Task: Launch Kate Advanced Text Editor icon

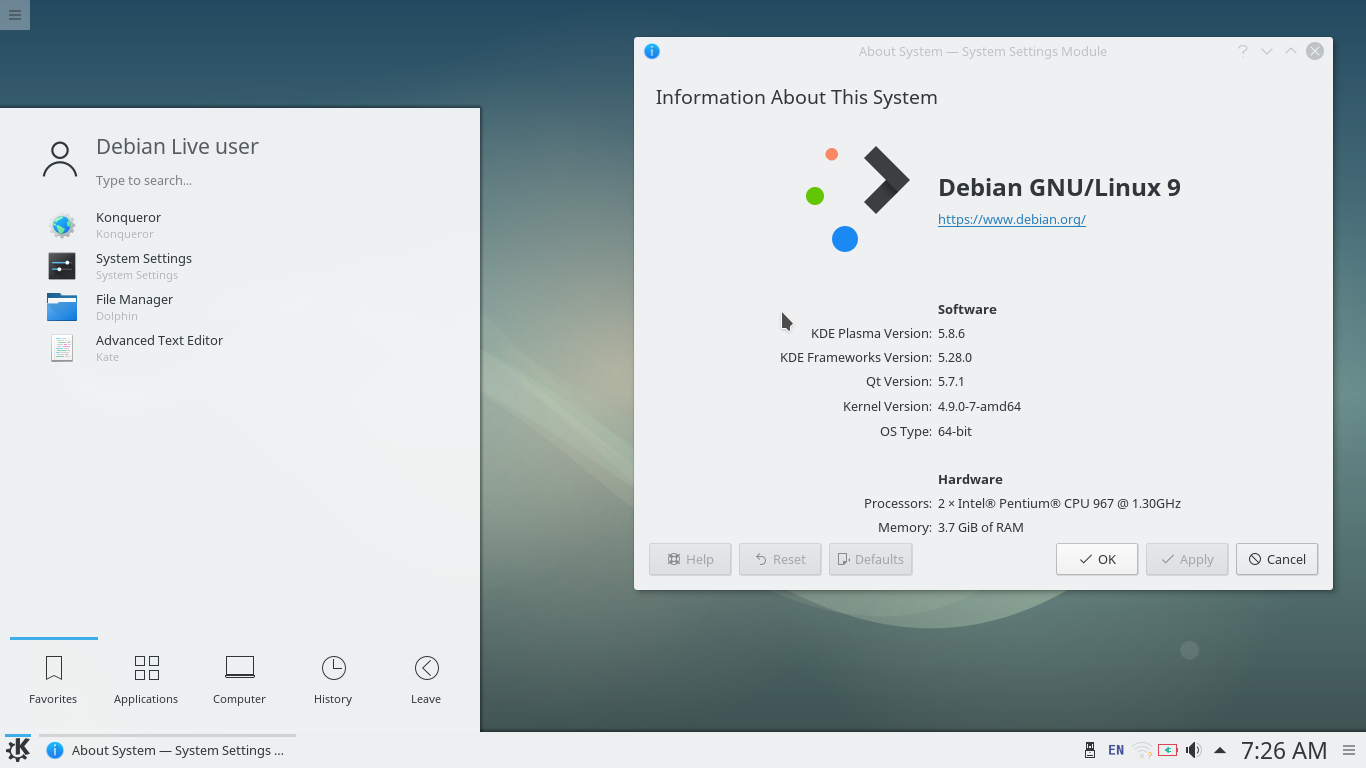Action: (62, 348)
